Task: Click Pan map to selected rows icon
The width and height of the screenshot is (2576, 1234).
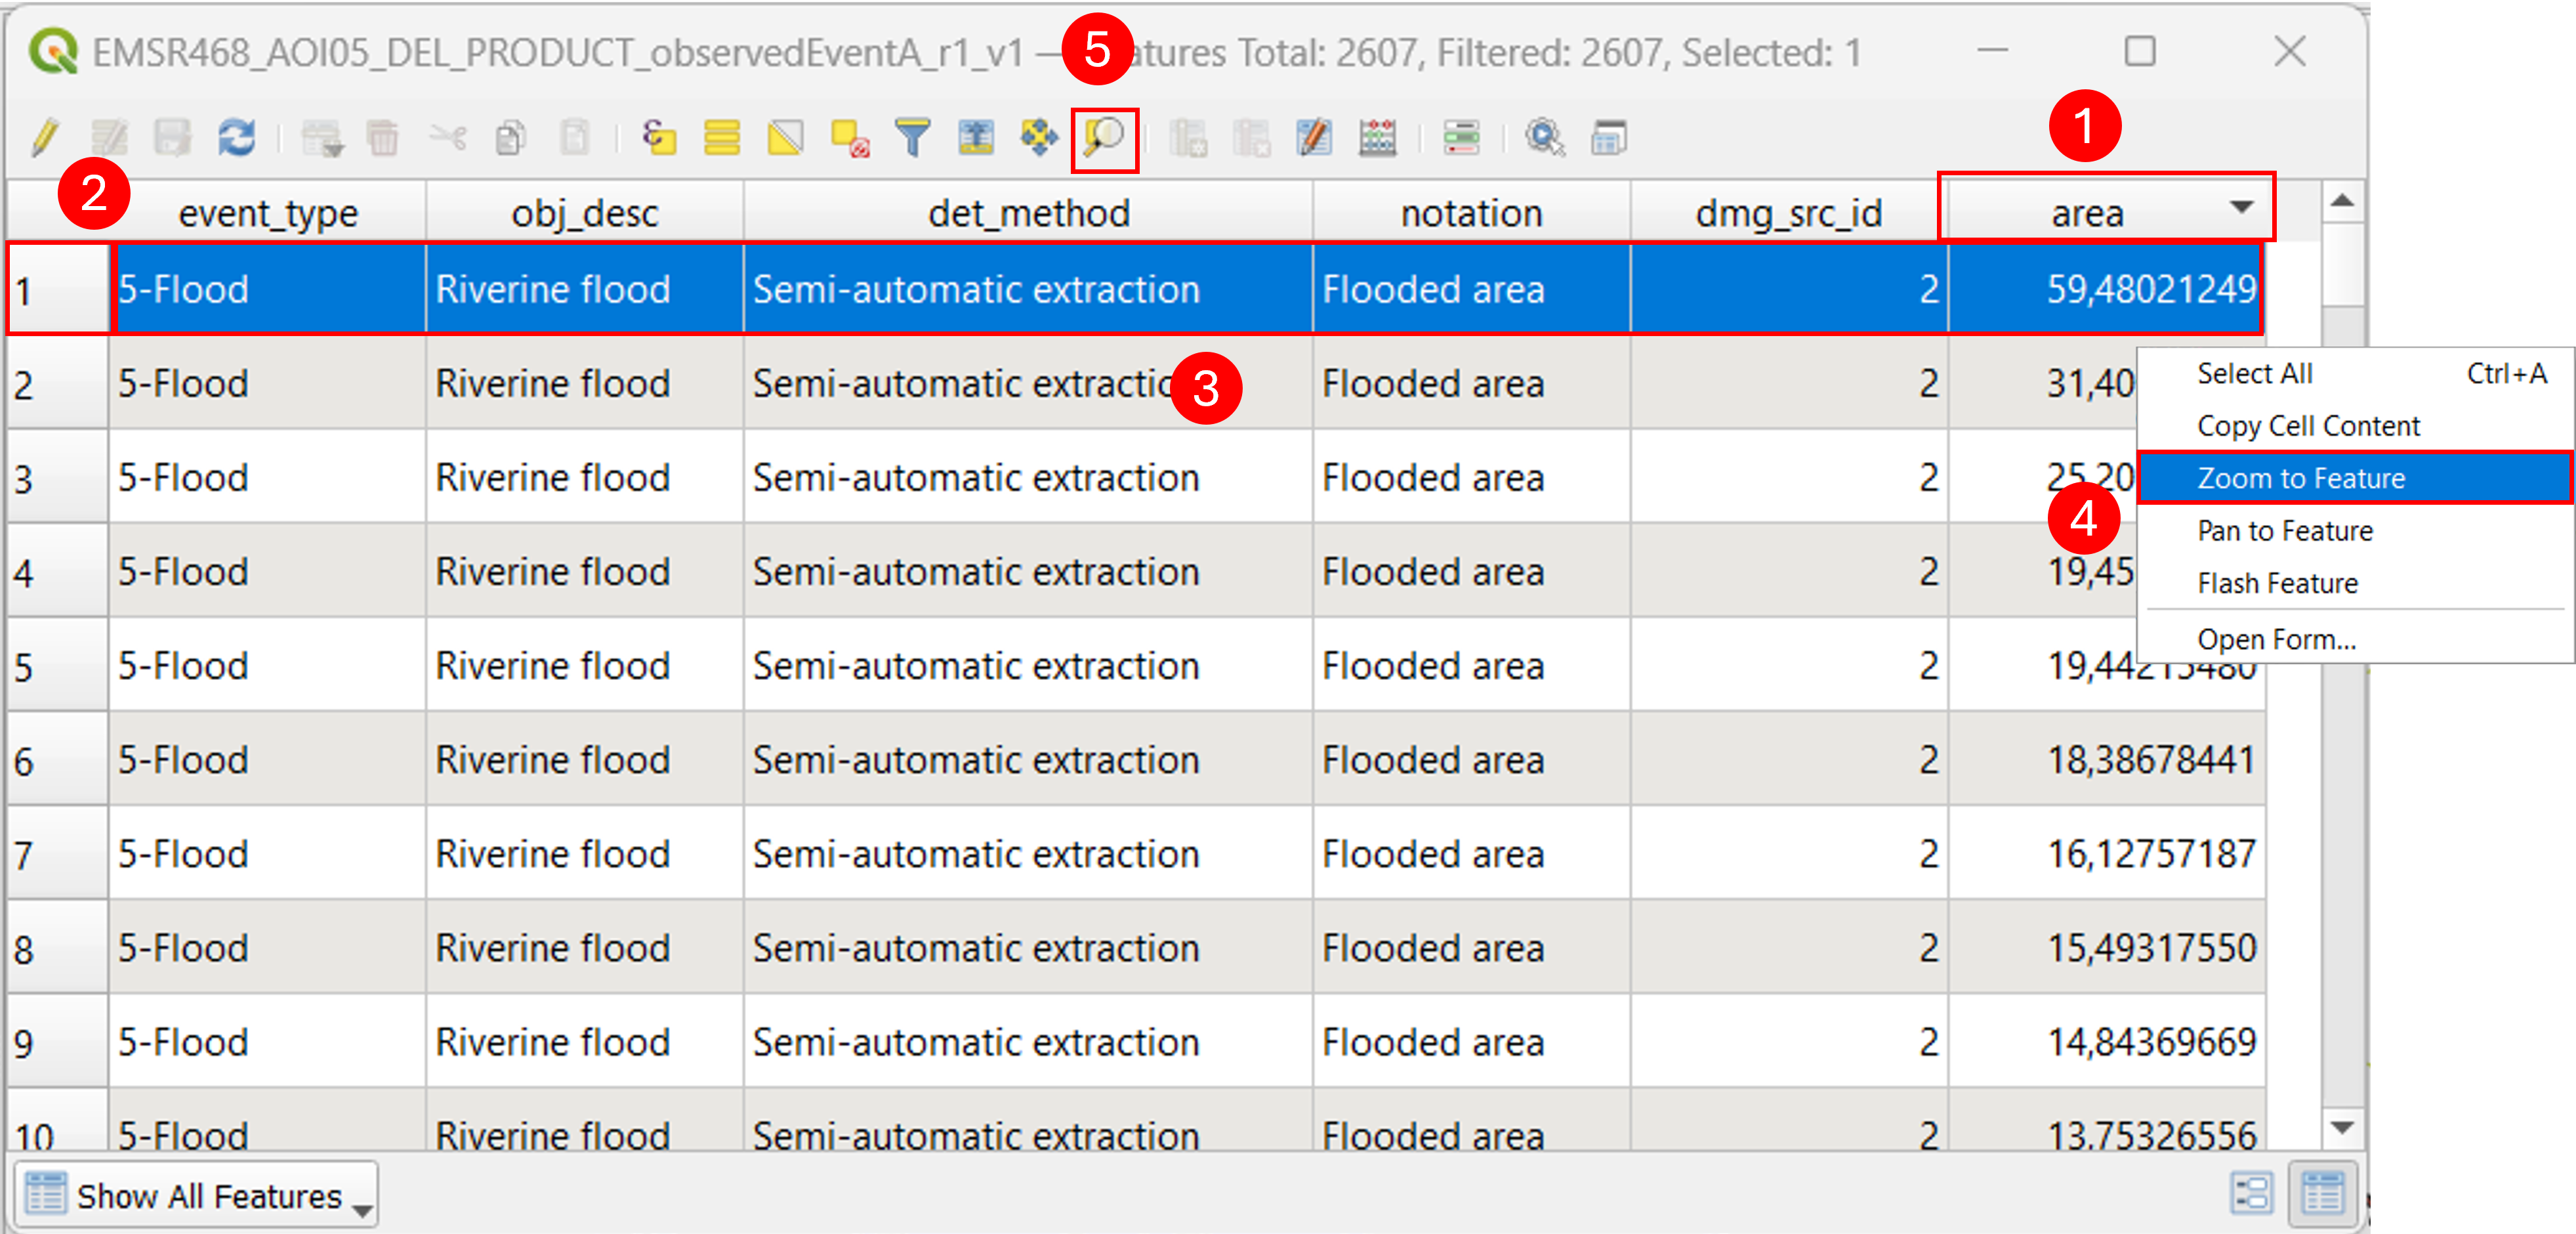Action: pos(1039,138)
